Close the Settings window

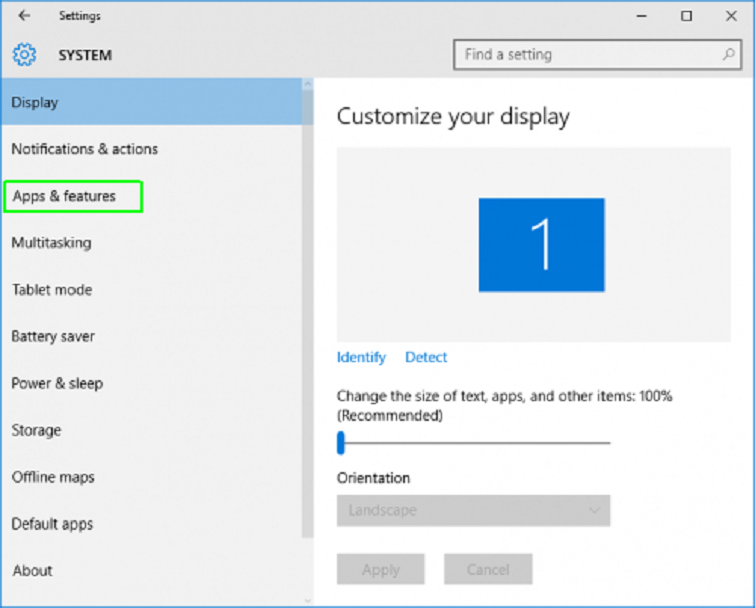tap(730, 16)
